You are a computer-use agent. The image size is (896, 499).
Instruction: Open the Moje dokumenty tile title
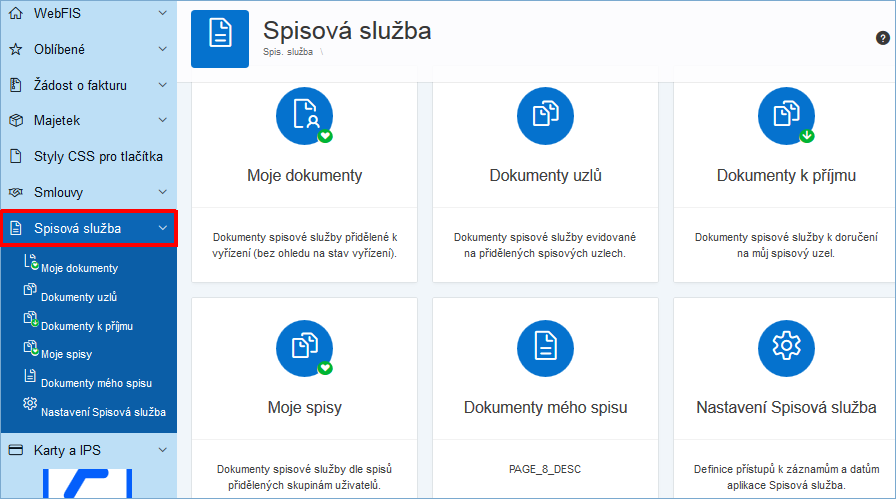tap(305, 175)
